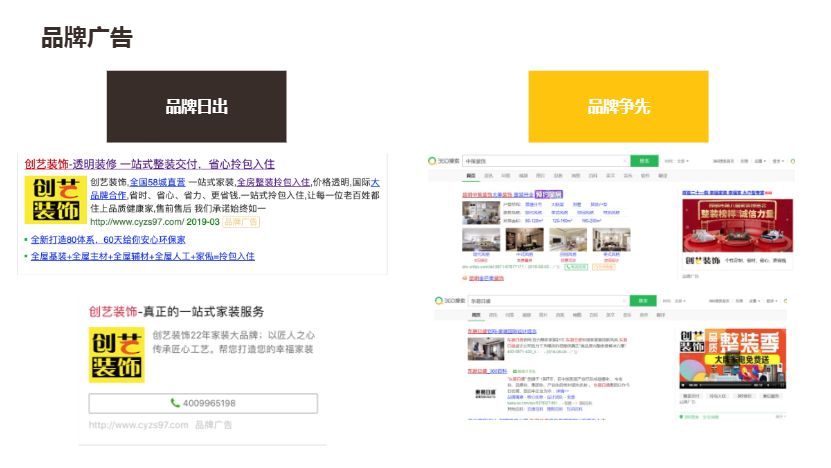
Task: Play the 整装季 video ad
Action: [x=684, y=385]
